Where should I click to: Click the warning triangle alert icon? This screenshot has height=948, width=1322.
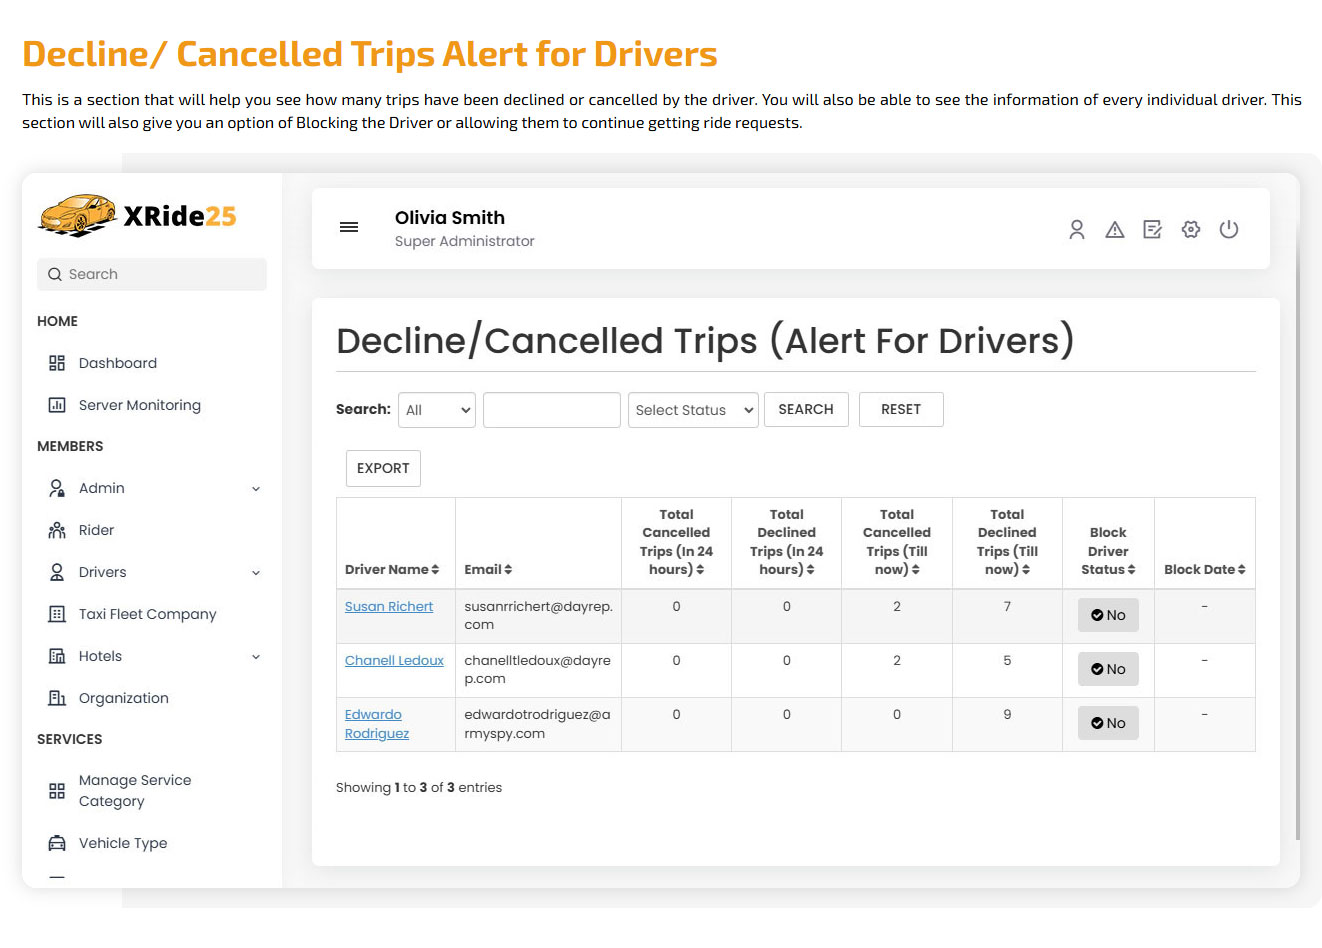tap(1115, 230)
